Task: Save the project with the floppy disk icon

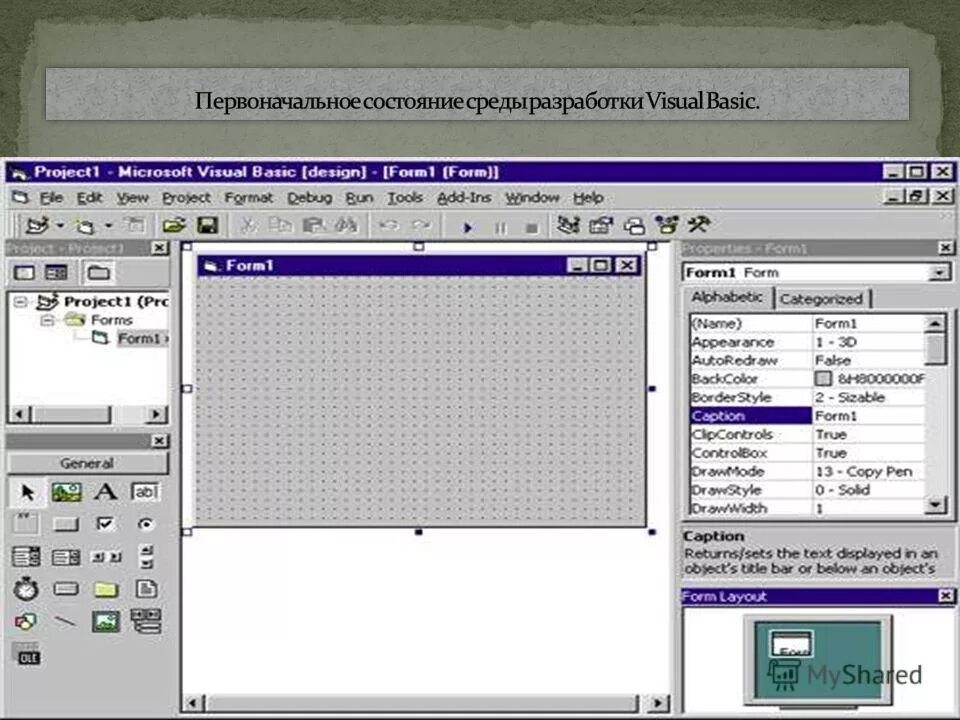Action: (x=208, y=225)
